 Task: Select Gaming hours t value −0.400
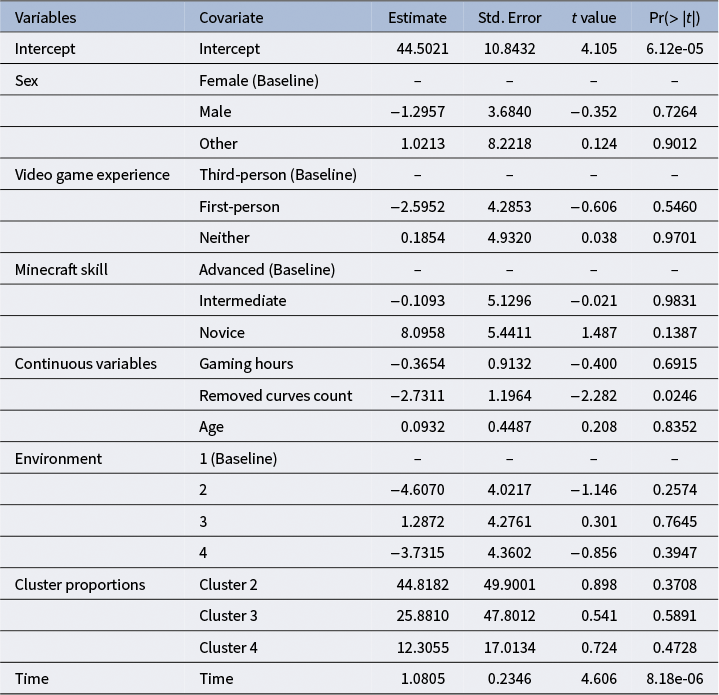click(594, 364)
